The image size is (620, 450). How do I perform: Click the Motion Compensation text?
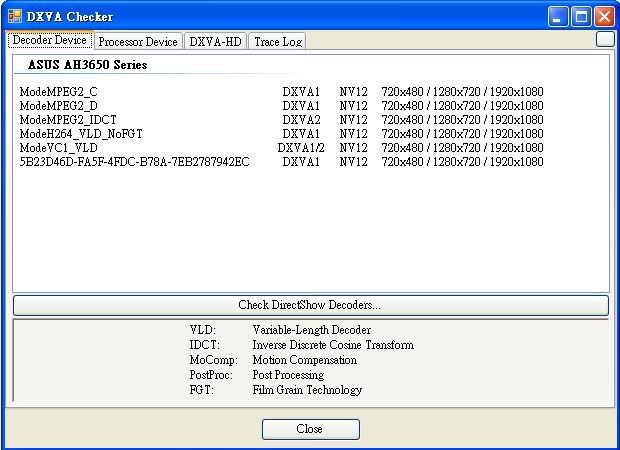pyautogui.click(x=305, y=360)
